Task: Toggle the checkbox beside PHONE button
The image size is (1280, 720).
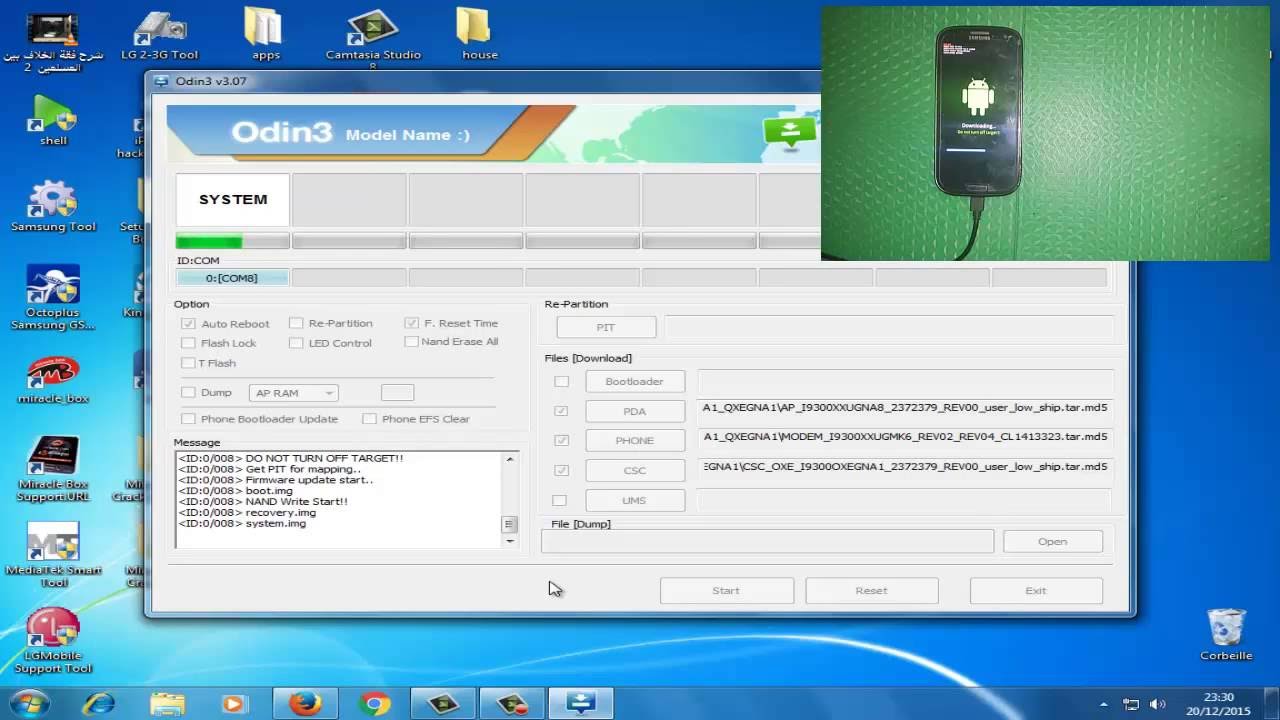Action: click(561, 440)
